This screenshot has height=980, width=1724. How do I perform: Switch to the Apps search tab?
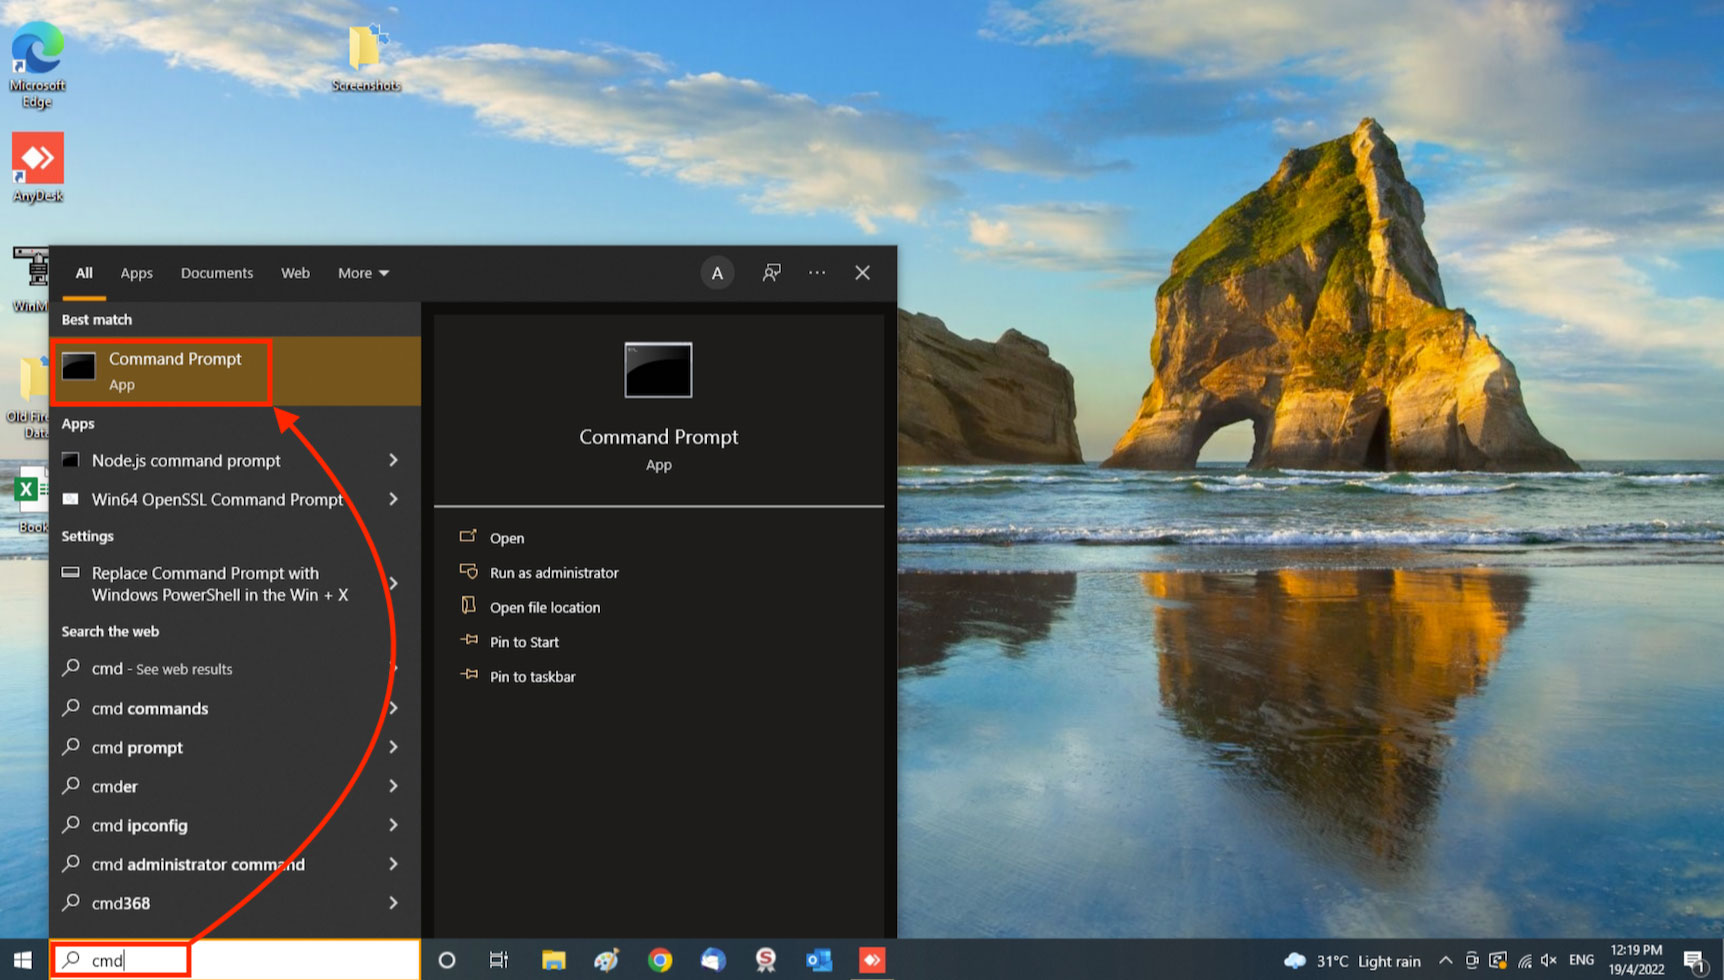point(136,273)
